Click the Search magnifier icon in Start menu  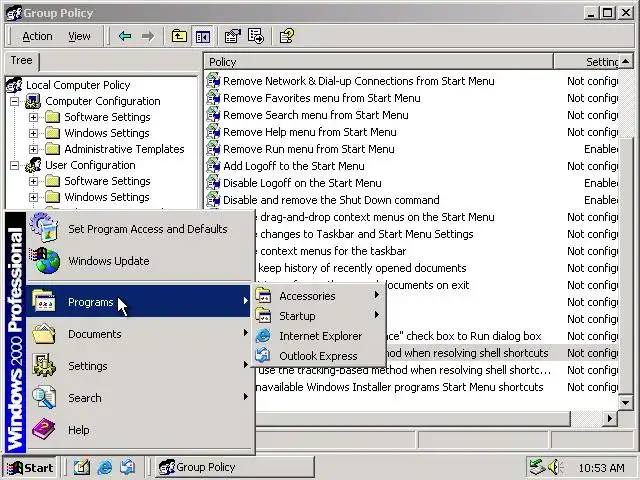[x=44, y=398]
